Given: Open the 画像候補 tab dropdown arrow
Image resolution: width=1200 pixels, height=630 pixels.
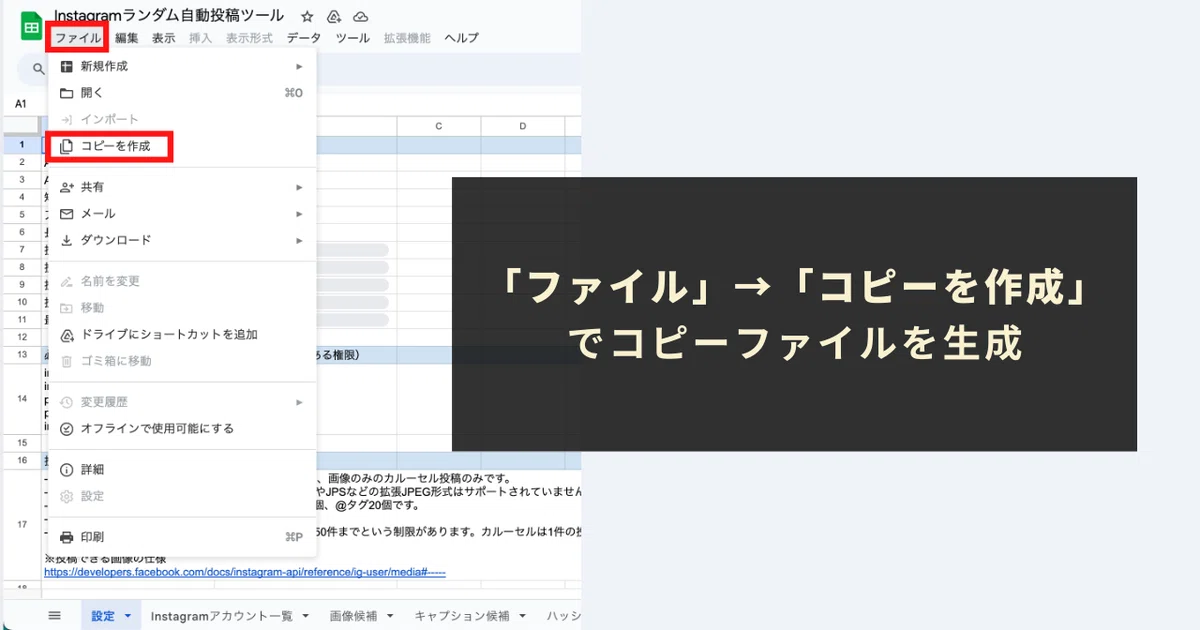Looking at the screenshot, I should tap(390, 616).
